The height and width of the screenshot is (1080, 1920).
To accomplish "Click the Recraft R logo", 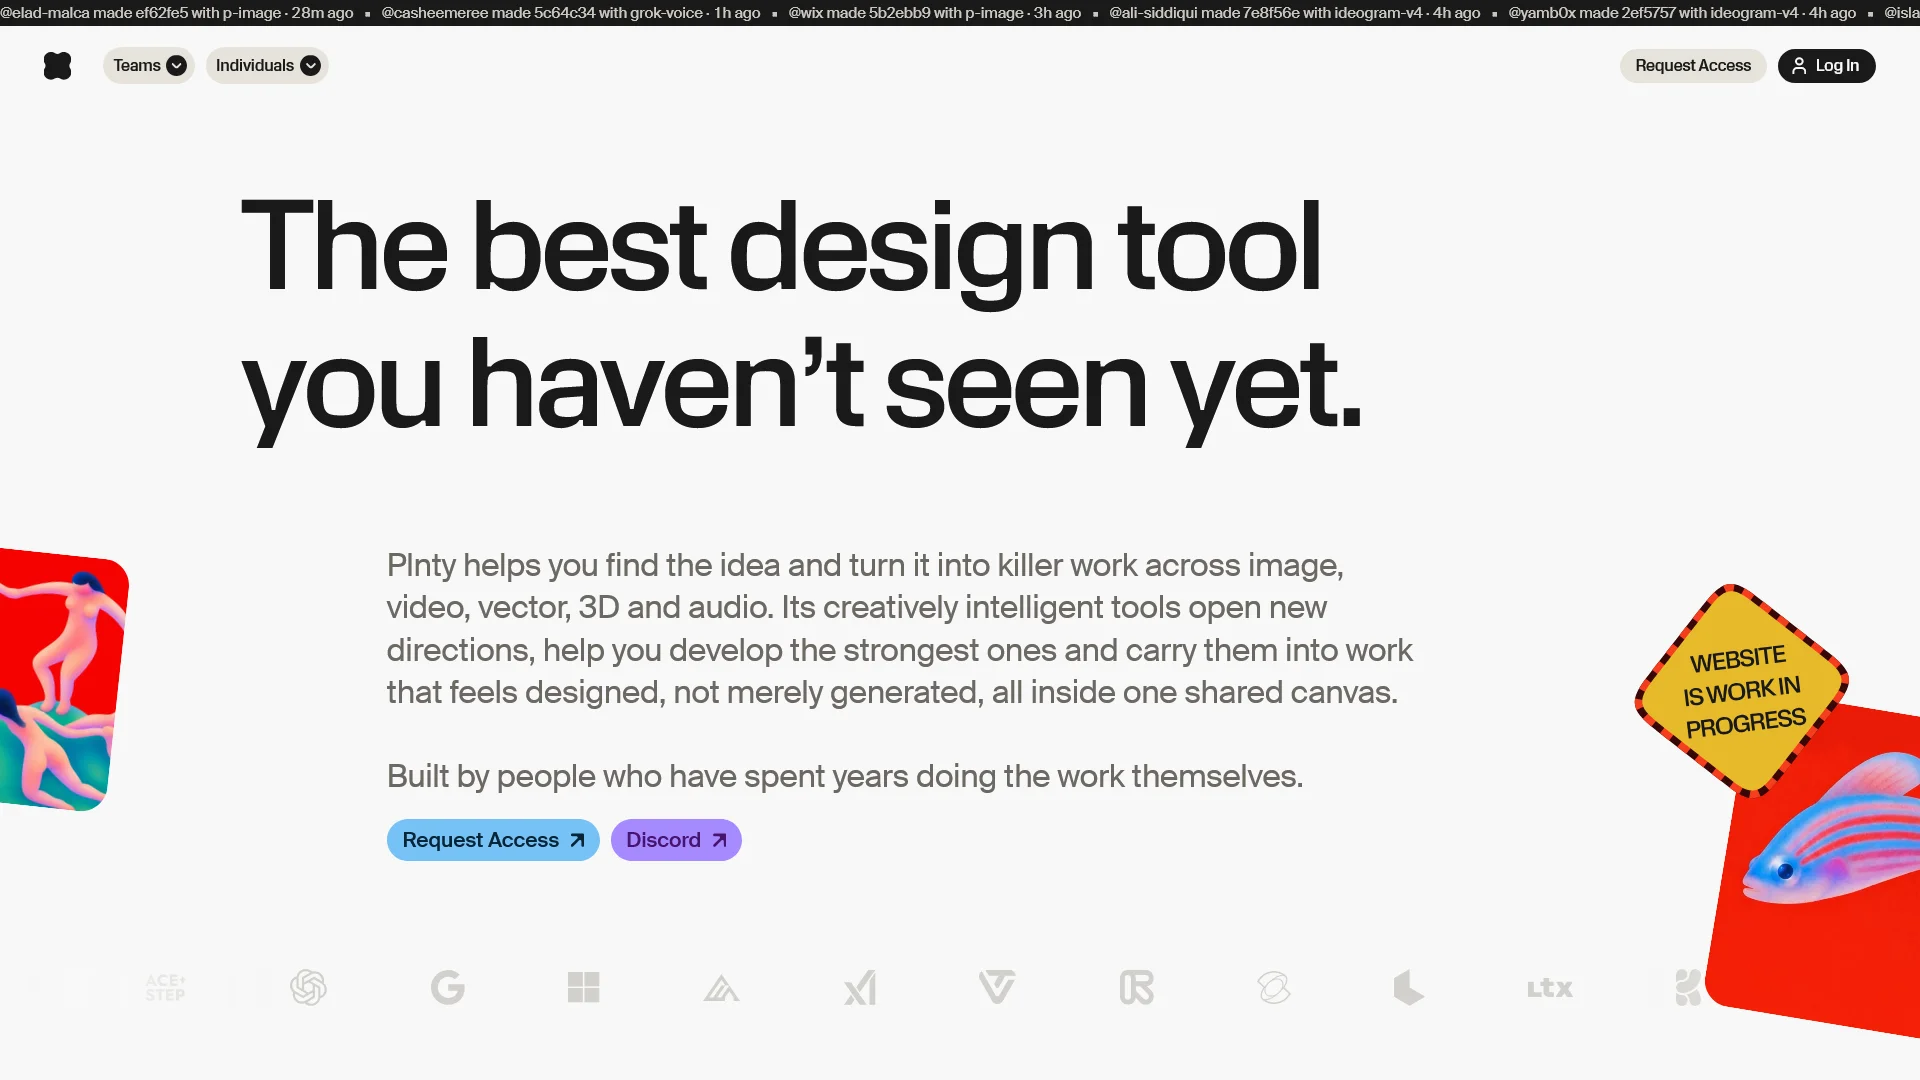I will [1136, 988].
